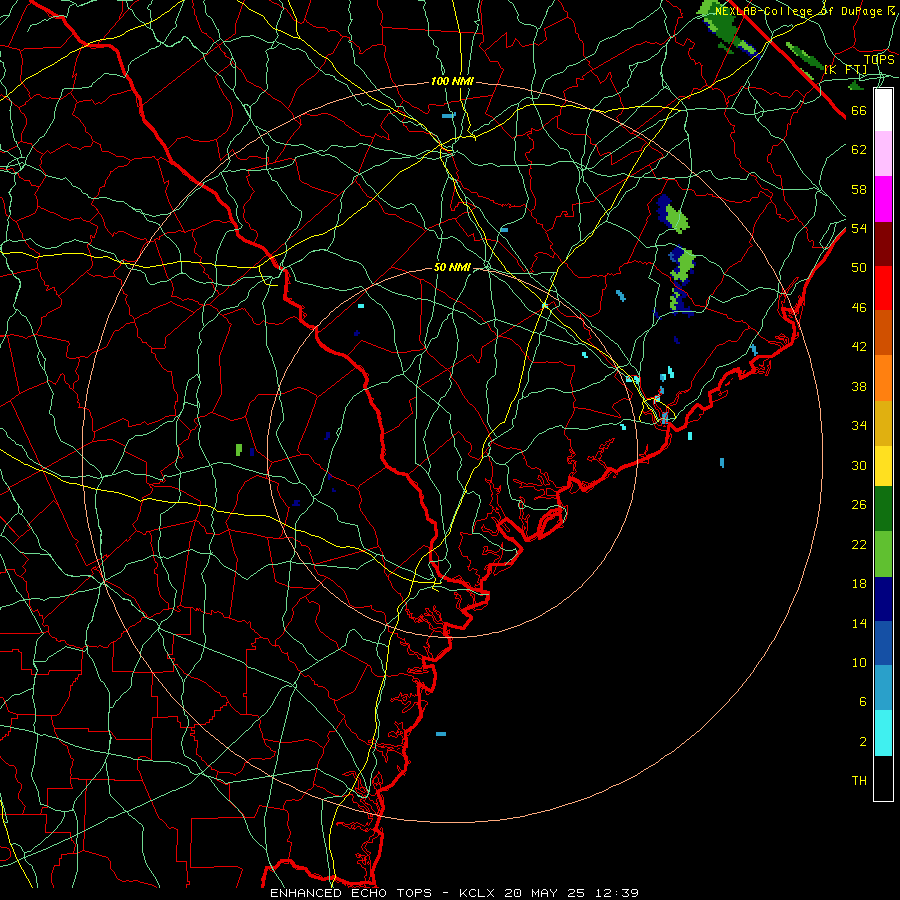Screen dimensions: 900x900
Task: Click the legend value "34"
Action: (859, 426)
